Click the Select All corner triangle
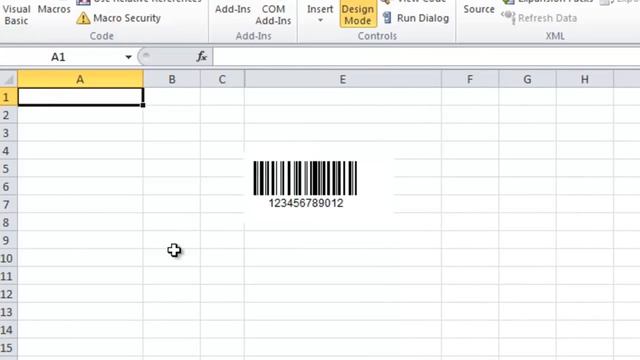Viewport: 640px width, 360px height. (9, 79)
